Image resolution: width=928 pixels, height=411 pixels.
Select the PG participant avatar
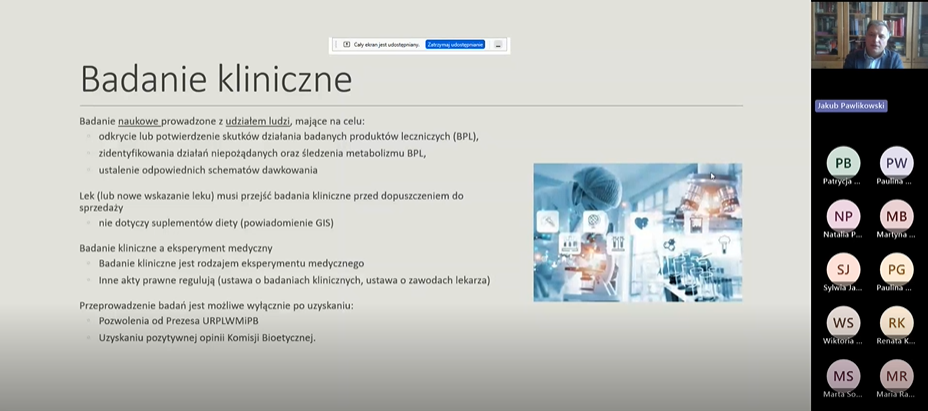[x=896, y=269]
